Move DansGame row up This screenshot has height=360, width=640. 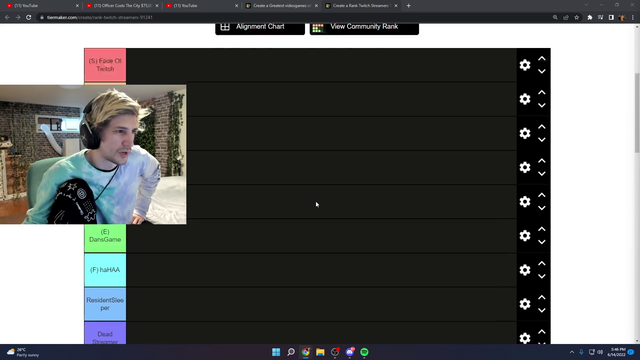click(542, 229)
